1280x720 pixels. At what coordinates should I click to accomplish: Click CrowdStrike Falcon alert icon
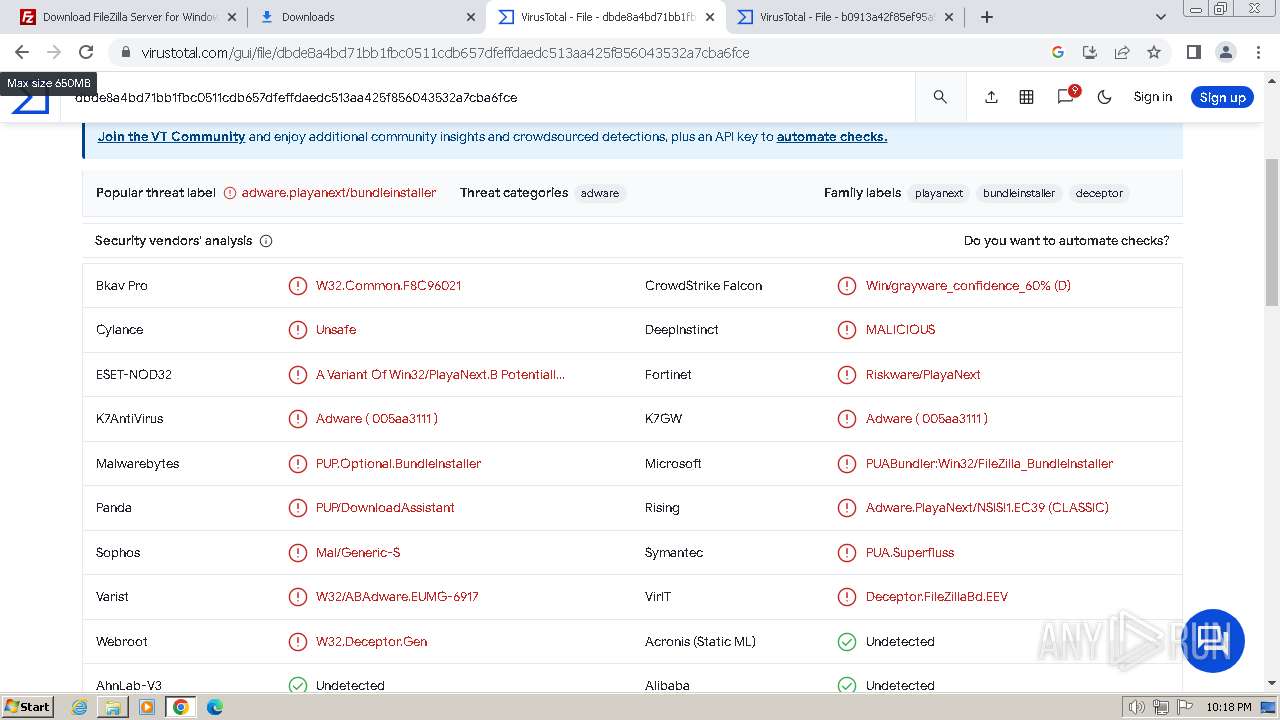847,286
